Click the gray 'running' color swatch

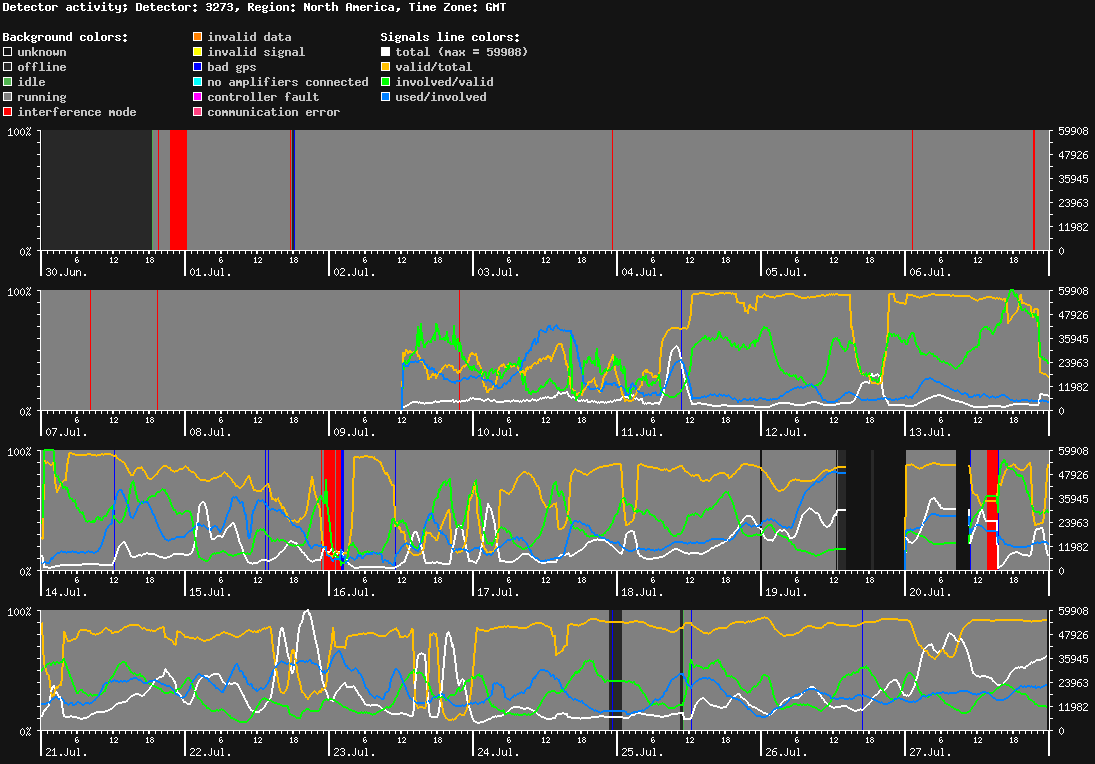8,97
